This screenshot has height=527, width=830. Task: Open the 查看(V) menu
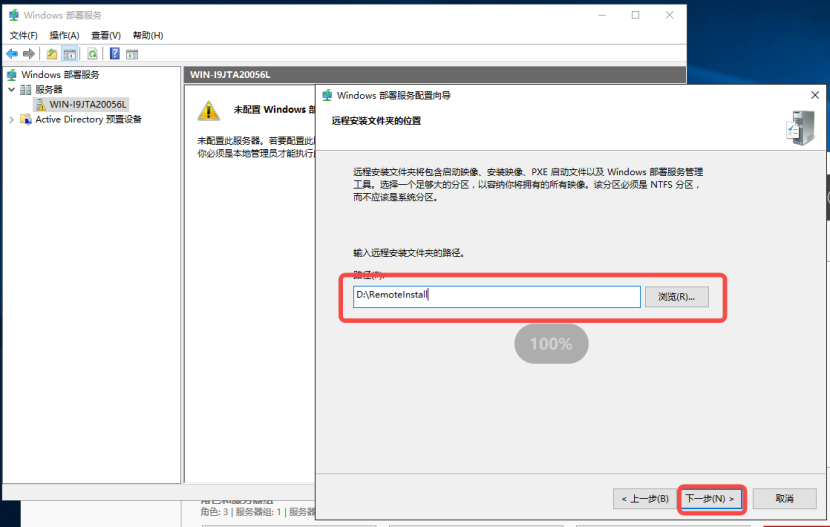click(x=106, y=35)
